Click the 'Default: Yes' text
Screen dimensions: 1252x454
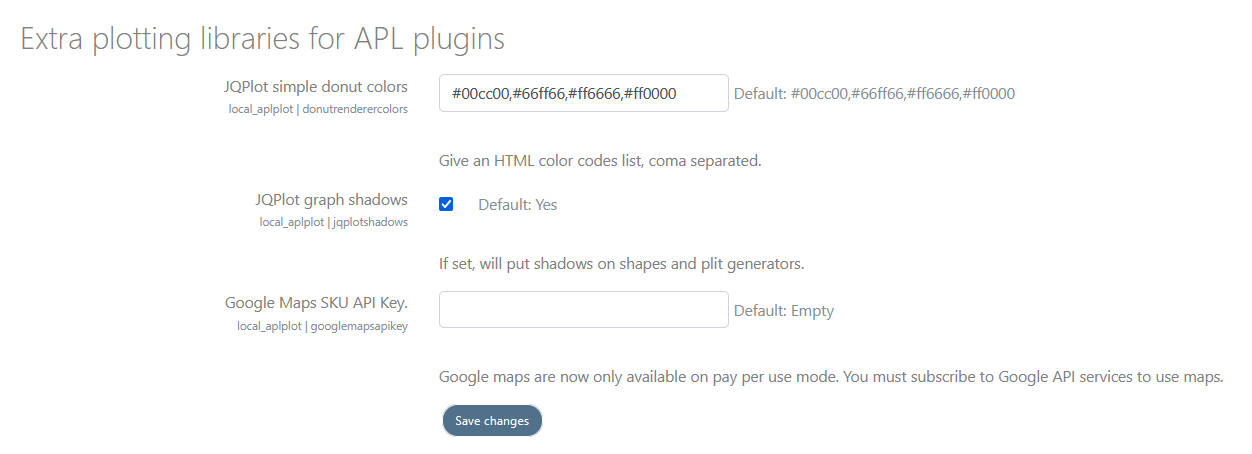click(517, 205)
